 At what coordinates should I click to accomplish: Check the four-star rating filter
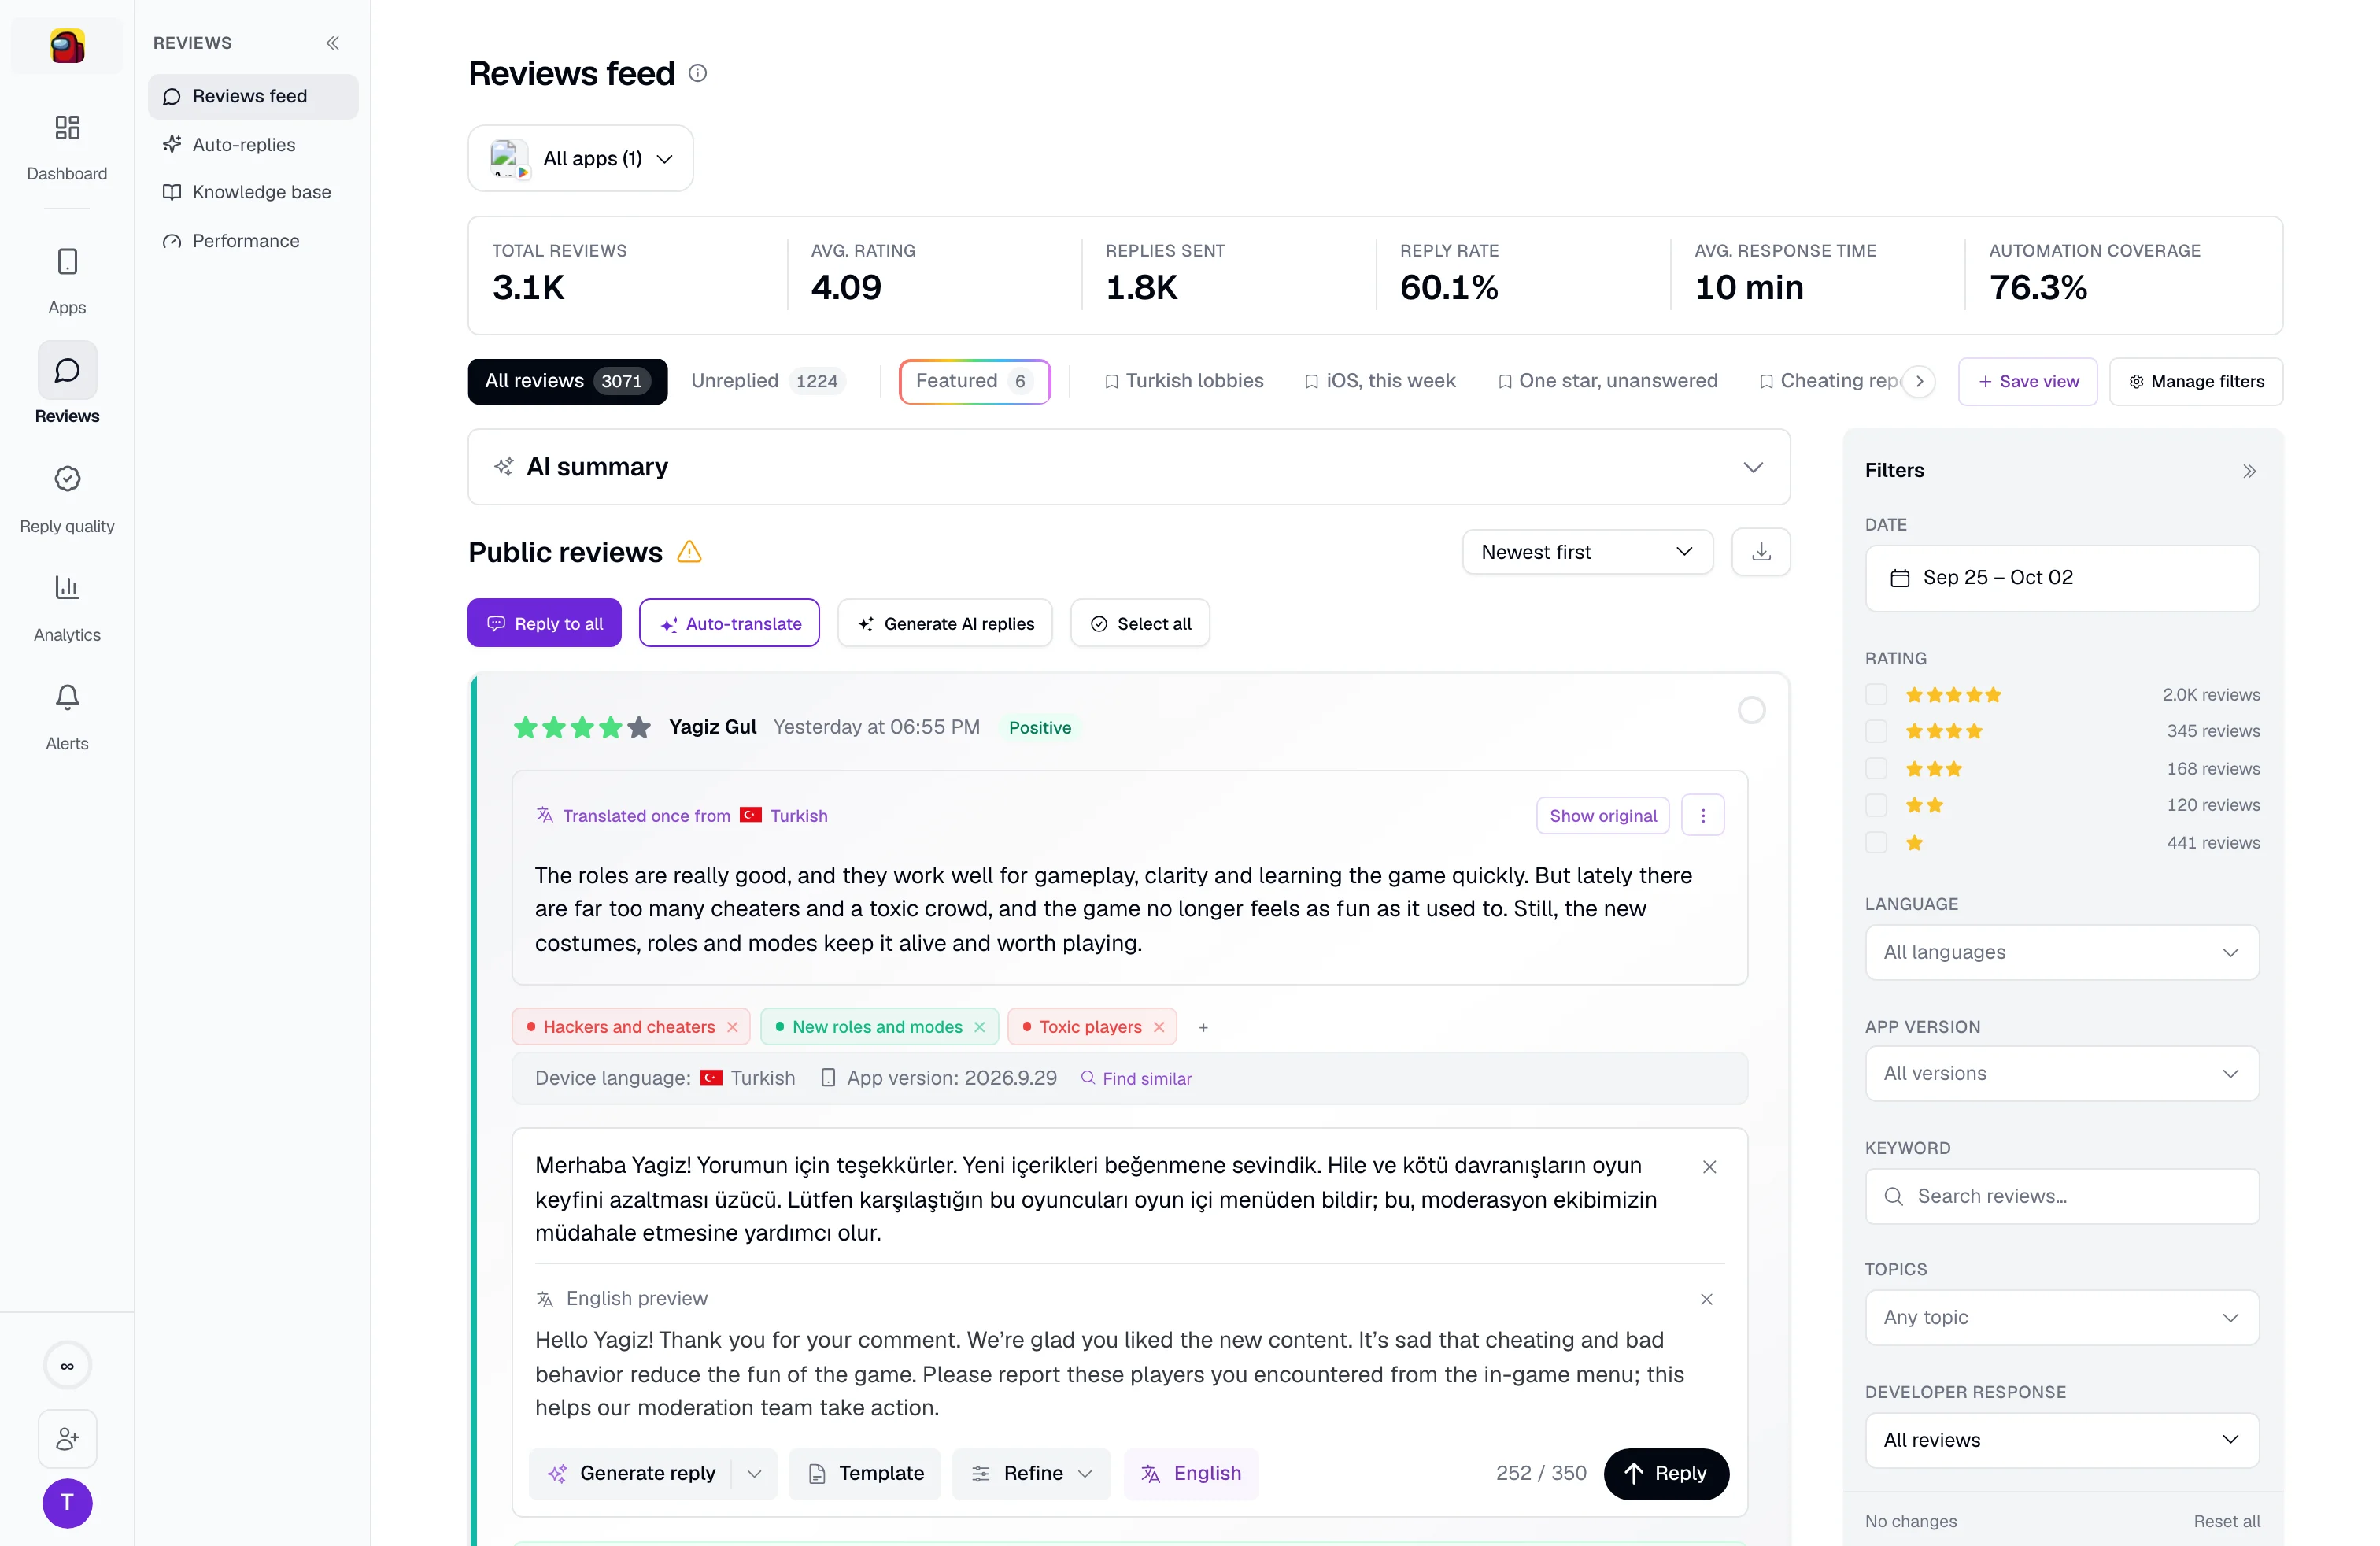click(x=1876, y=732)
